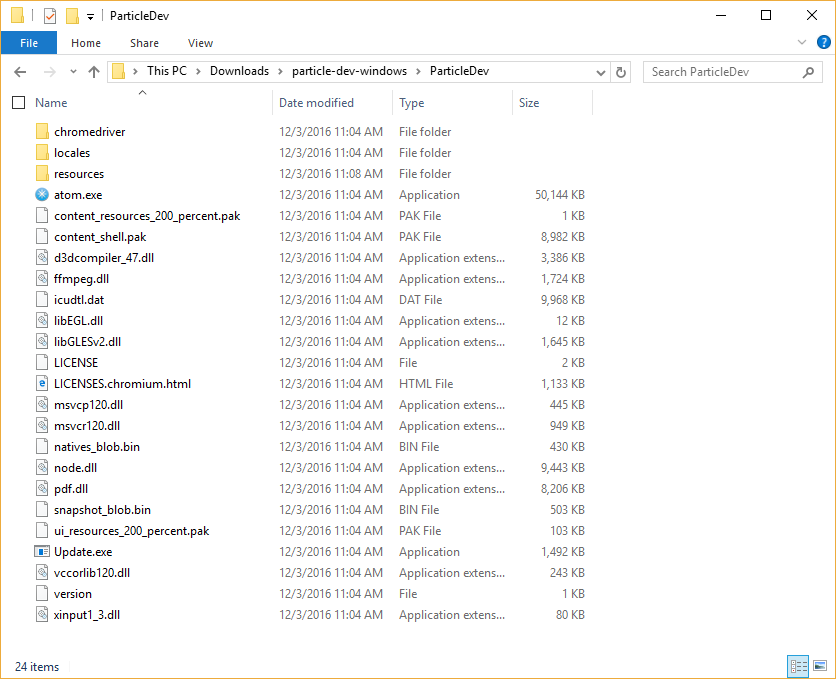Click the New folder quick access icon
Screen dimensions: 836x679
tap(73, 16)
